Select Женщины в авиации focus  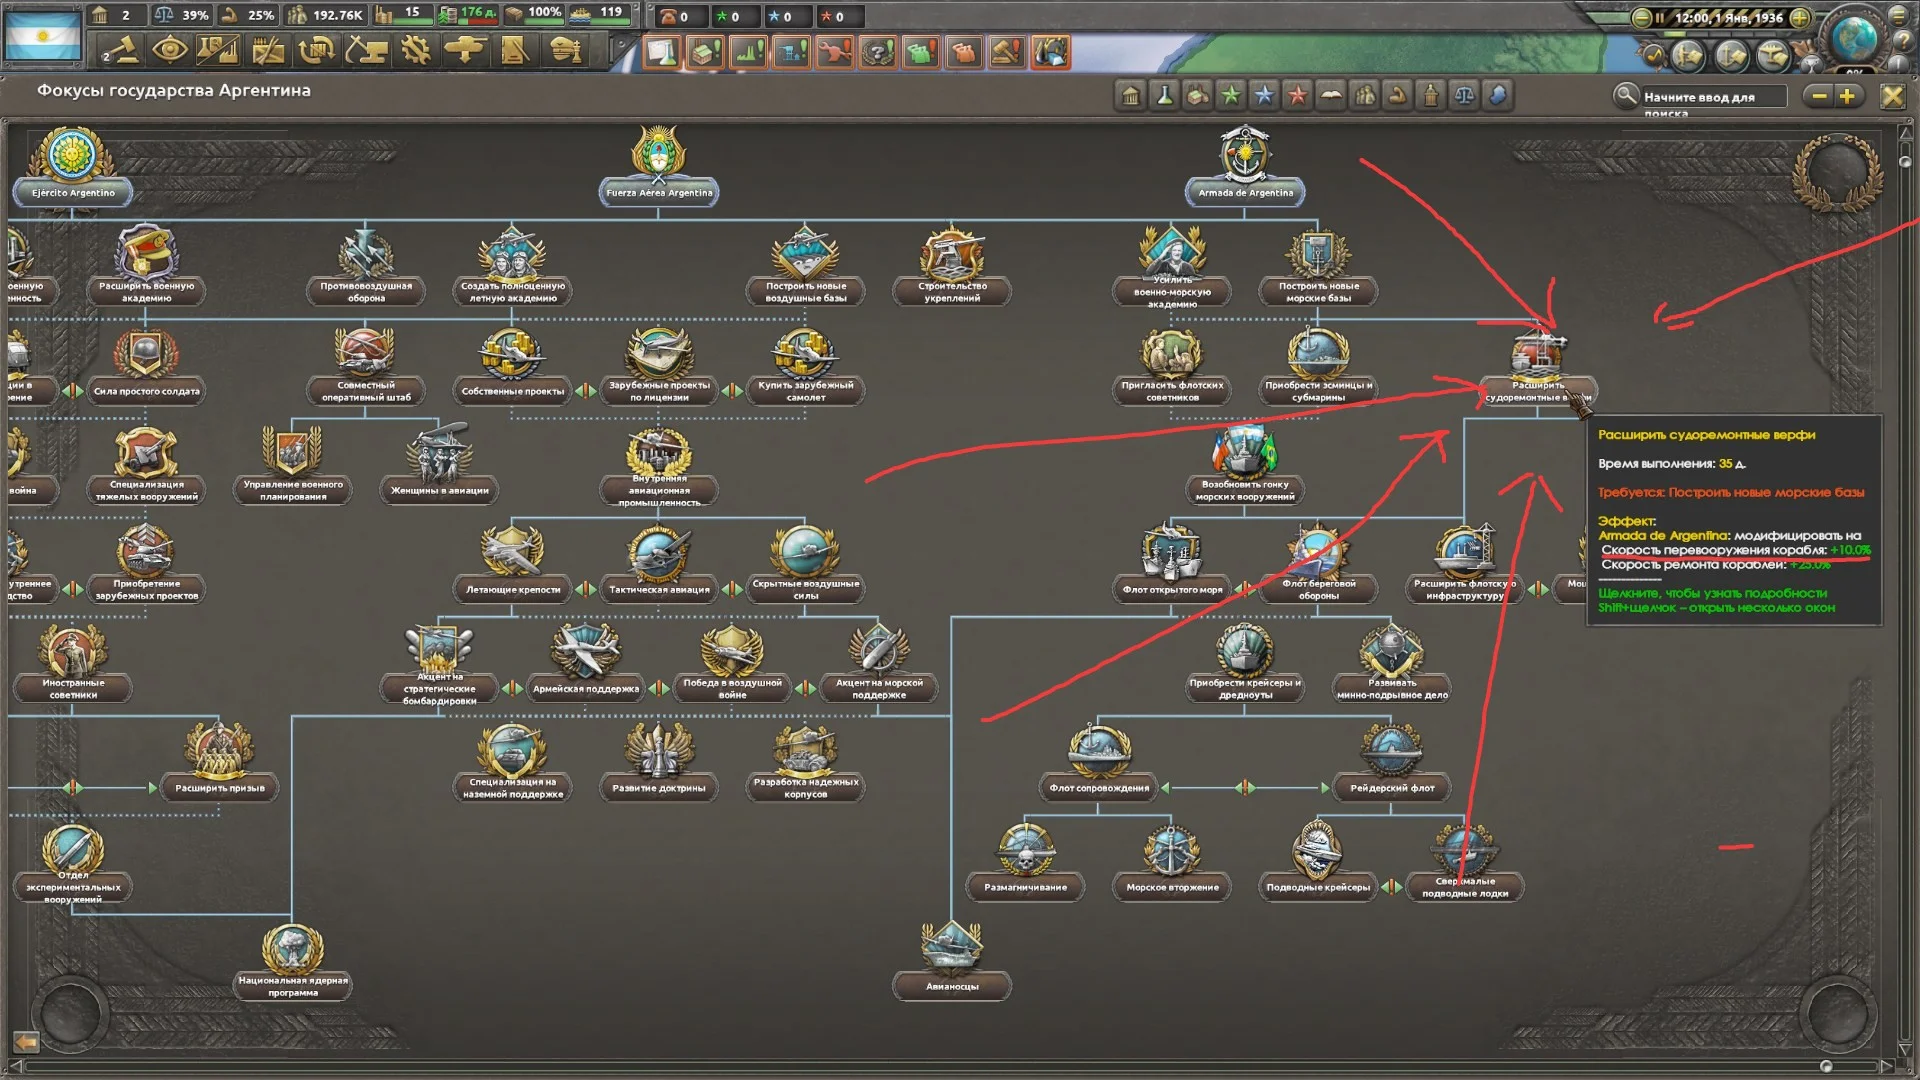pyautogui.click(x=440, y=466)
